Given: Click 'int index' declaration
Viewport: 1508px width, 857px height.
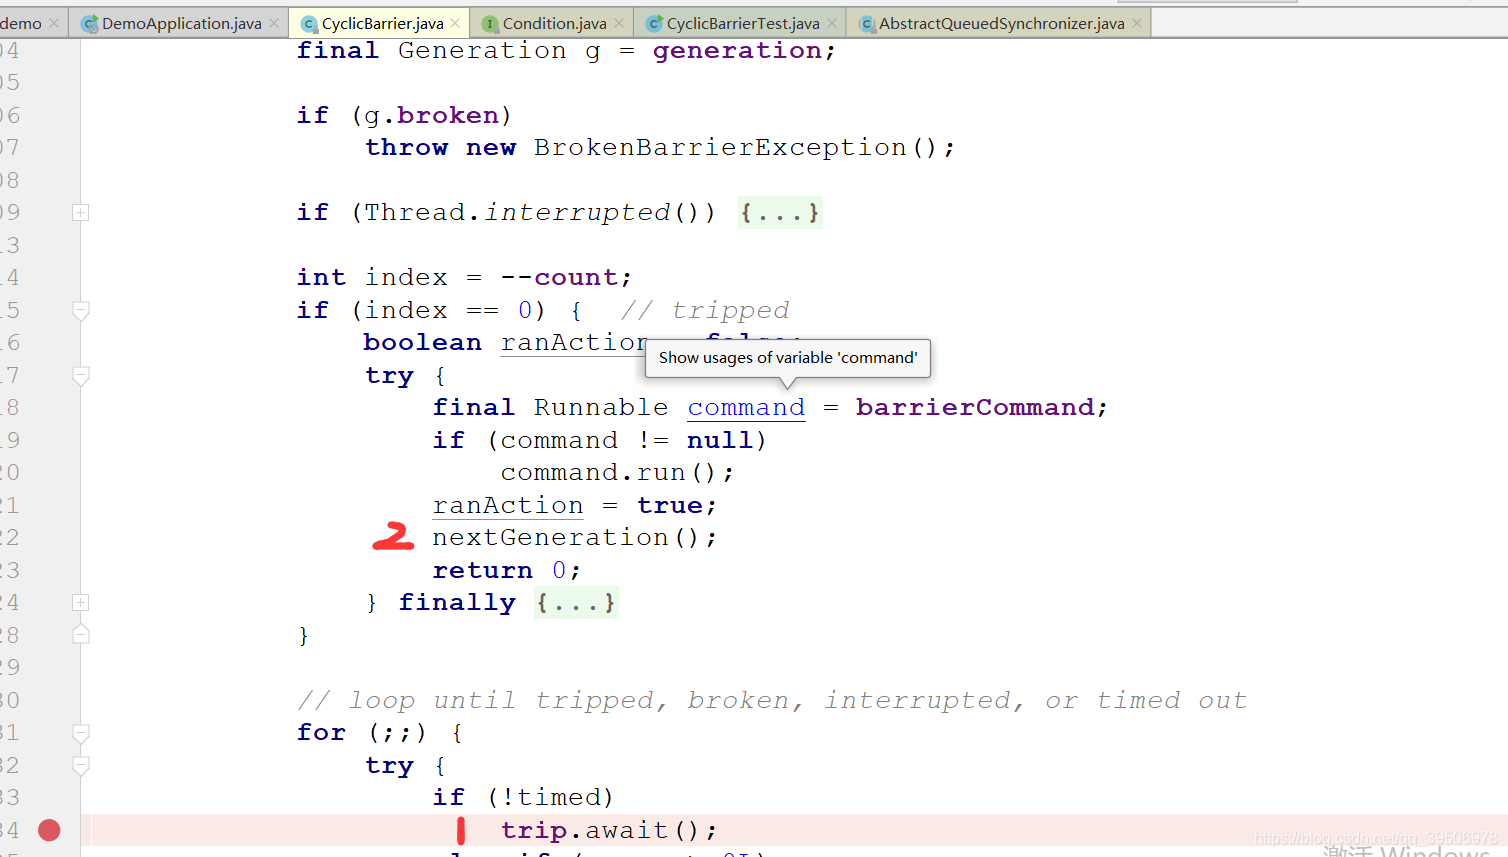Looking at the screenshot, I should (x=372, y=277).
